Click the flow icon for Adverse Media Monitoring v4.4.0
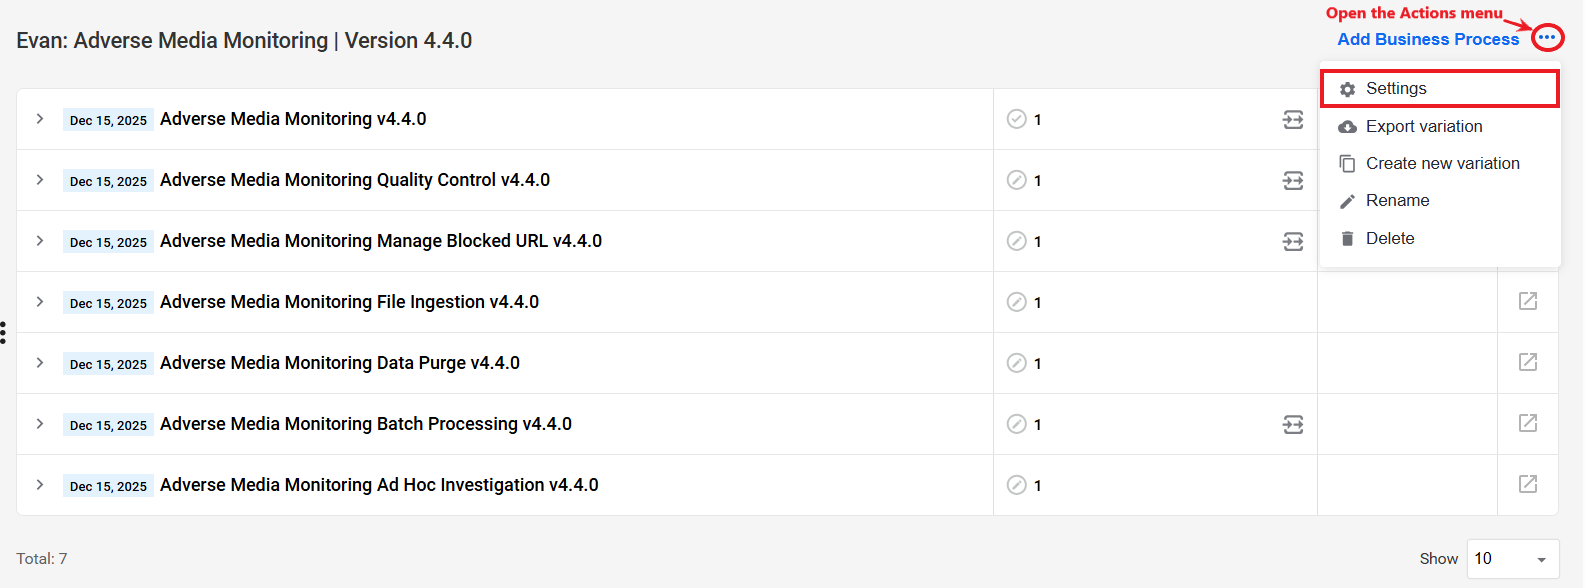Image resolution: width=1585 pixels, height=588 pixels. (x=1293, y=120)
